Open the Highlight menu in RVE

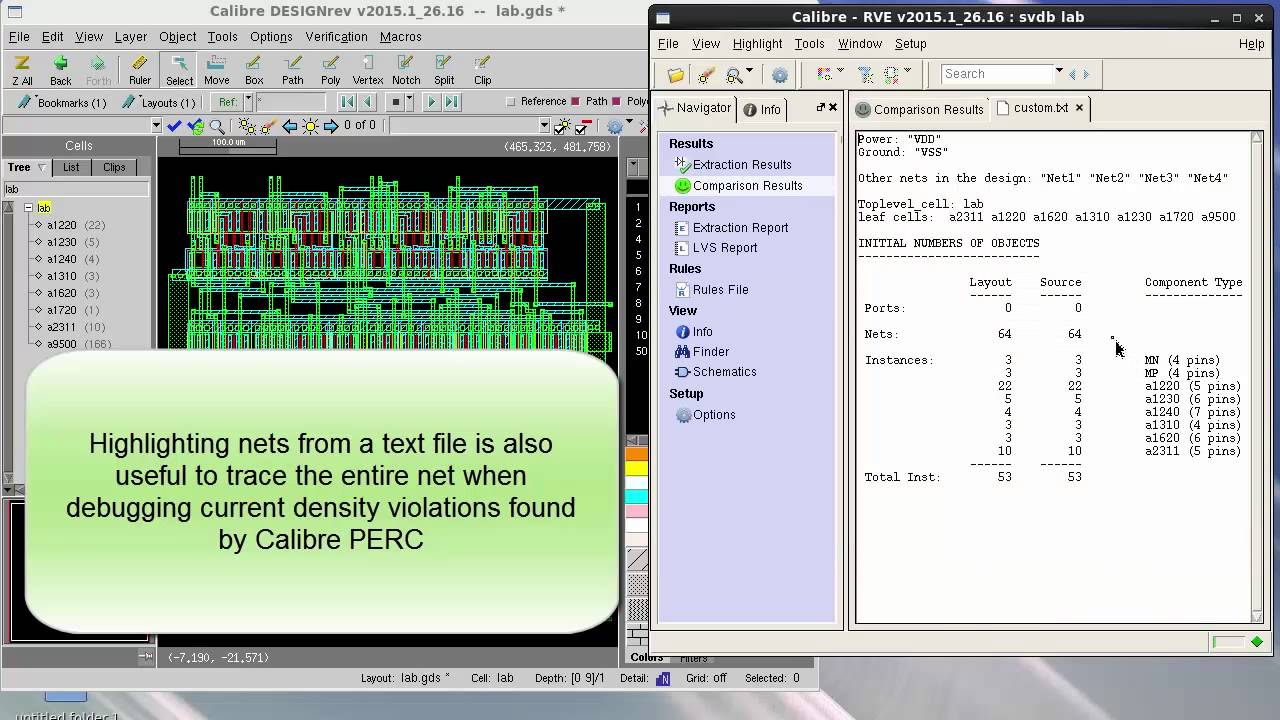coord(757,44)
